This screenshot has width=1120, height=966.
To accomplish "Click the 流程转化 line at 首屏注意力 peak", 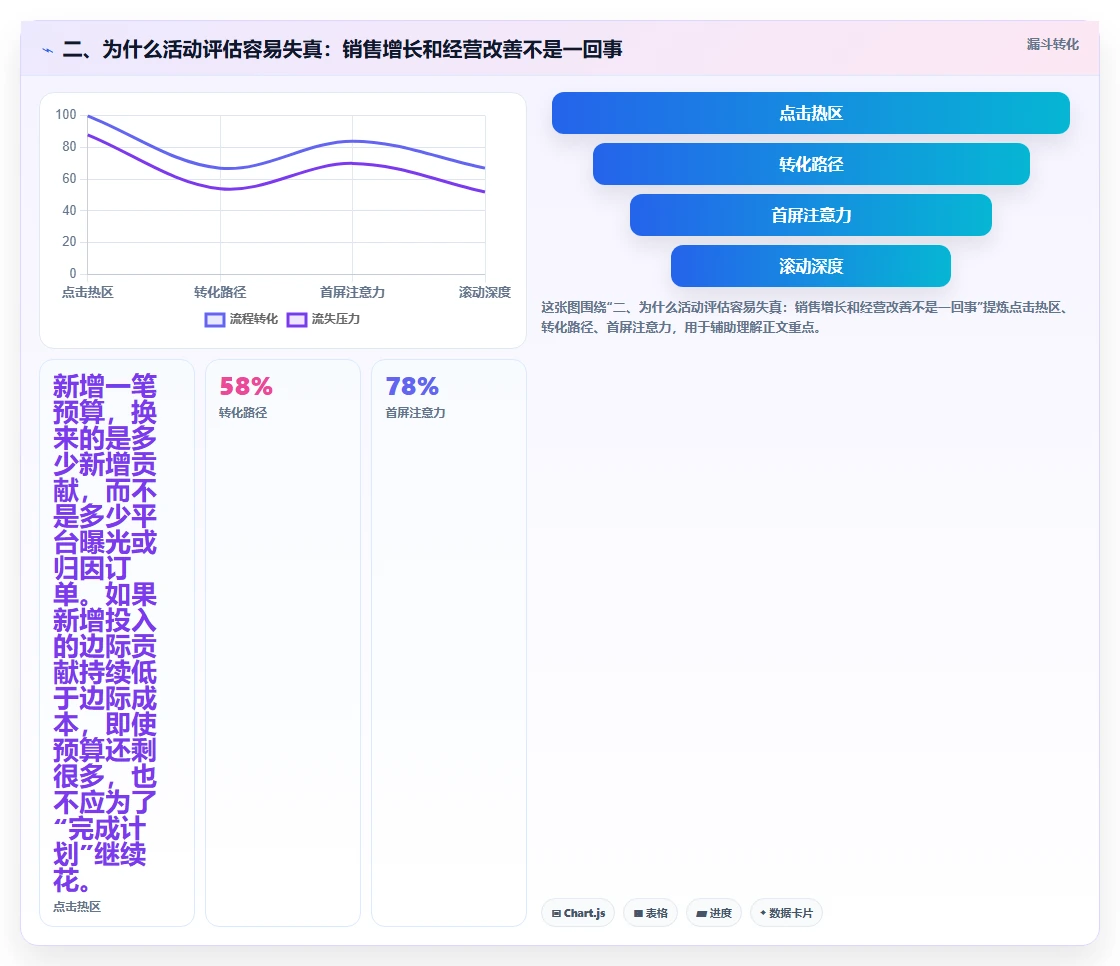I will point(352,141).
